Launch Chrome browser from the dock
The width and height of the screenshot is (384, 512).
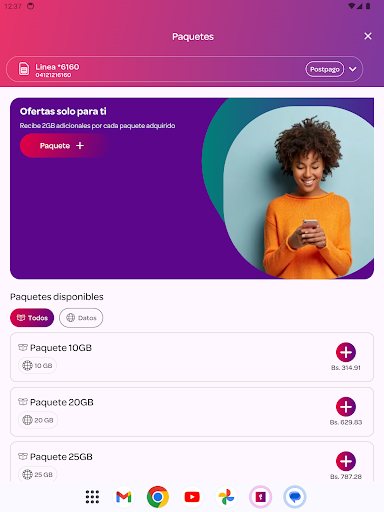[158, 497]
